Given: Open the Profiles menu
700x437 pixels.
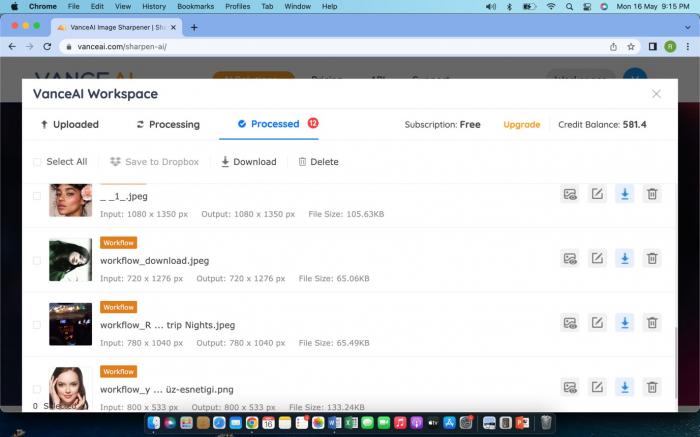Looking at the screenshot, I should pos(238,6).
